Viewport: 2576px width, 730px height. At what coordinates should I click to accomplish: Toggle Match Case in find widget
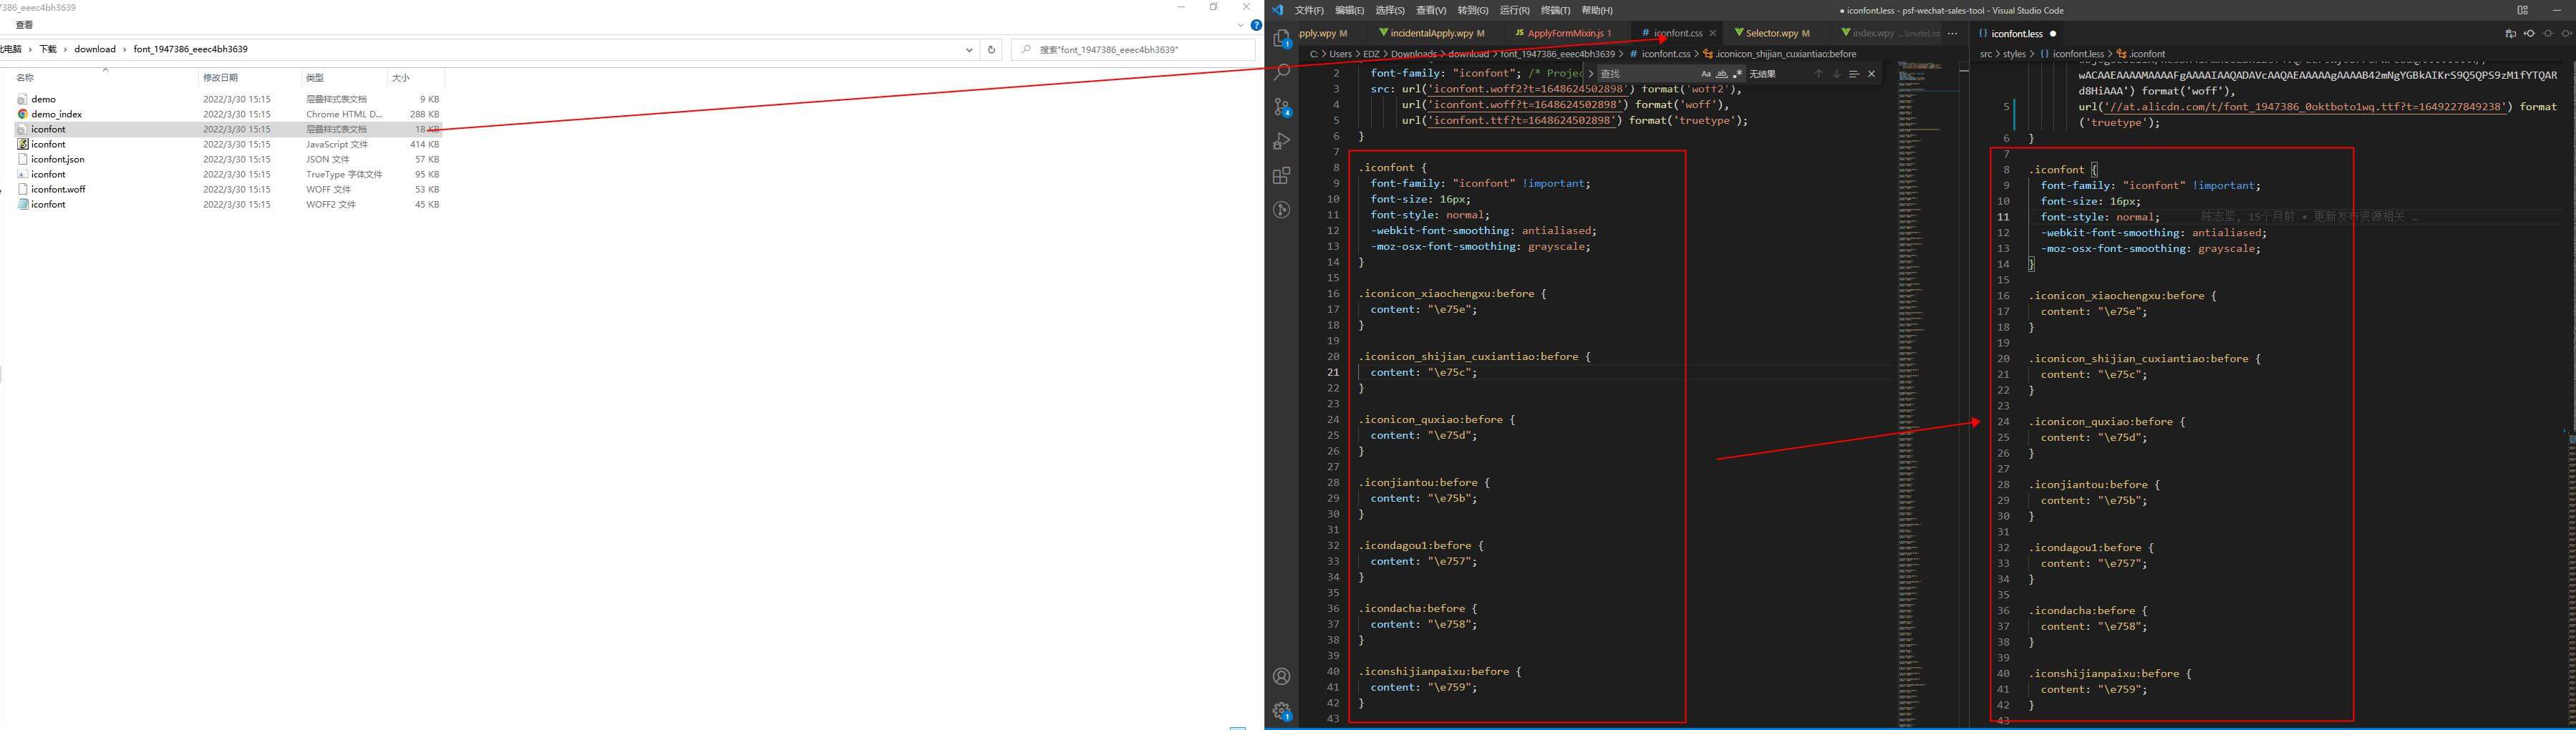click(1706, 74)
